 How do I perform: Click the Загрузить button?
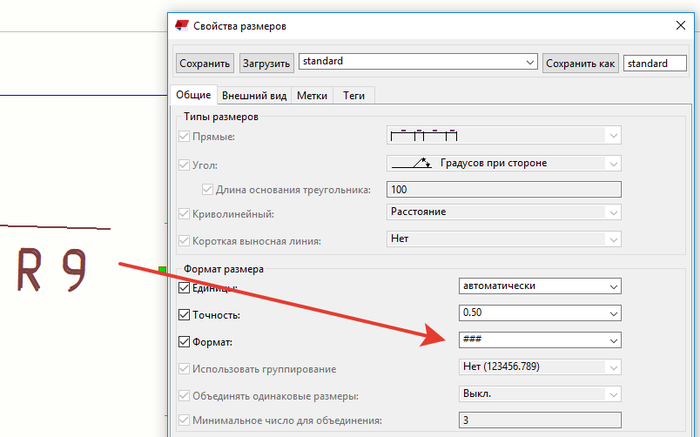[267, 63]
